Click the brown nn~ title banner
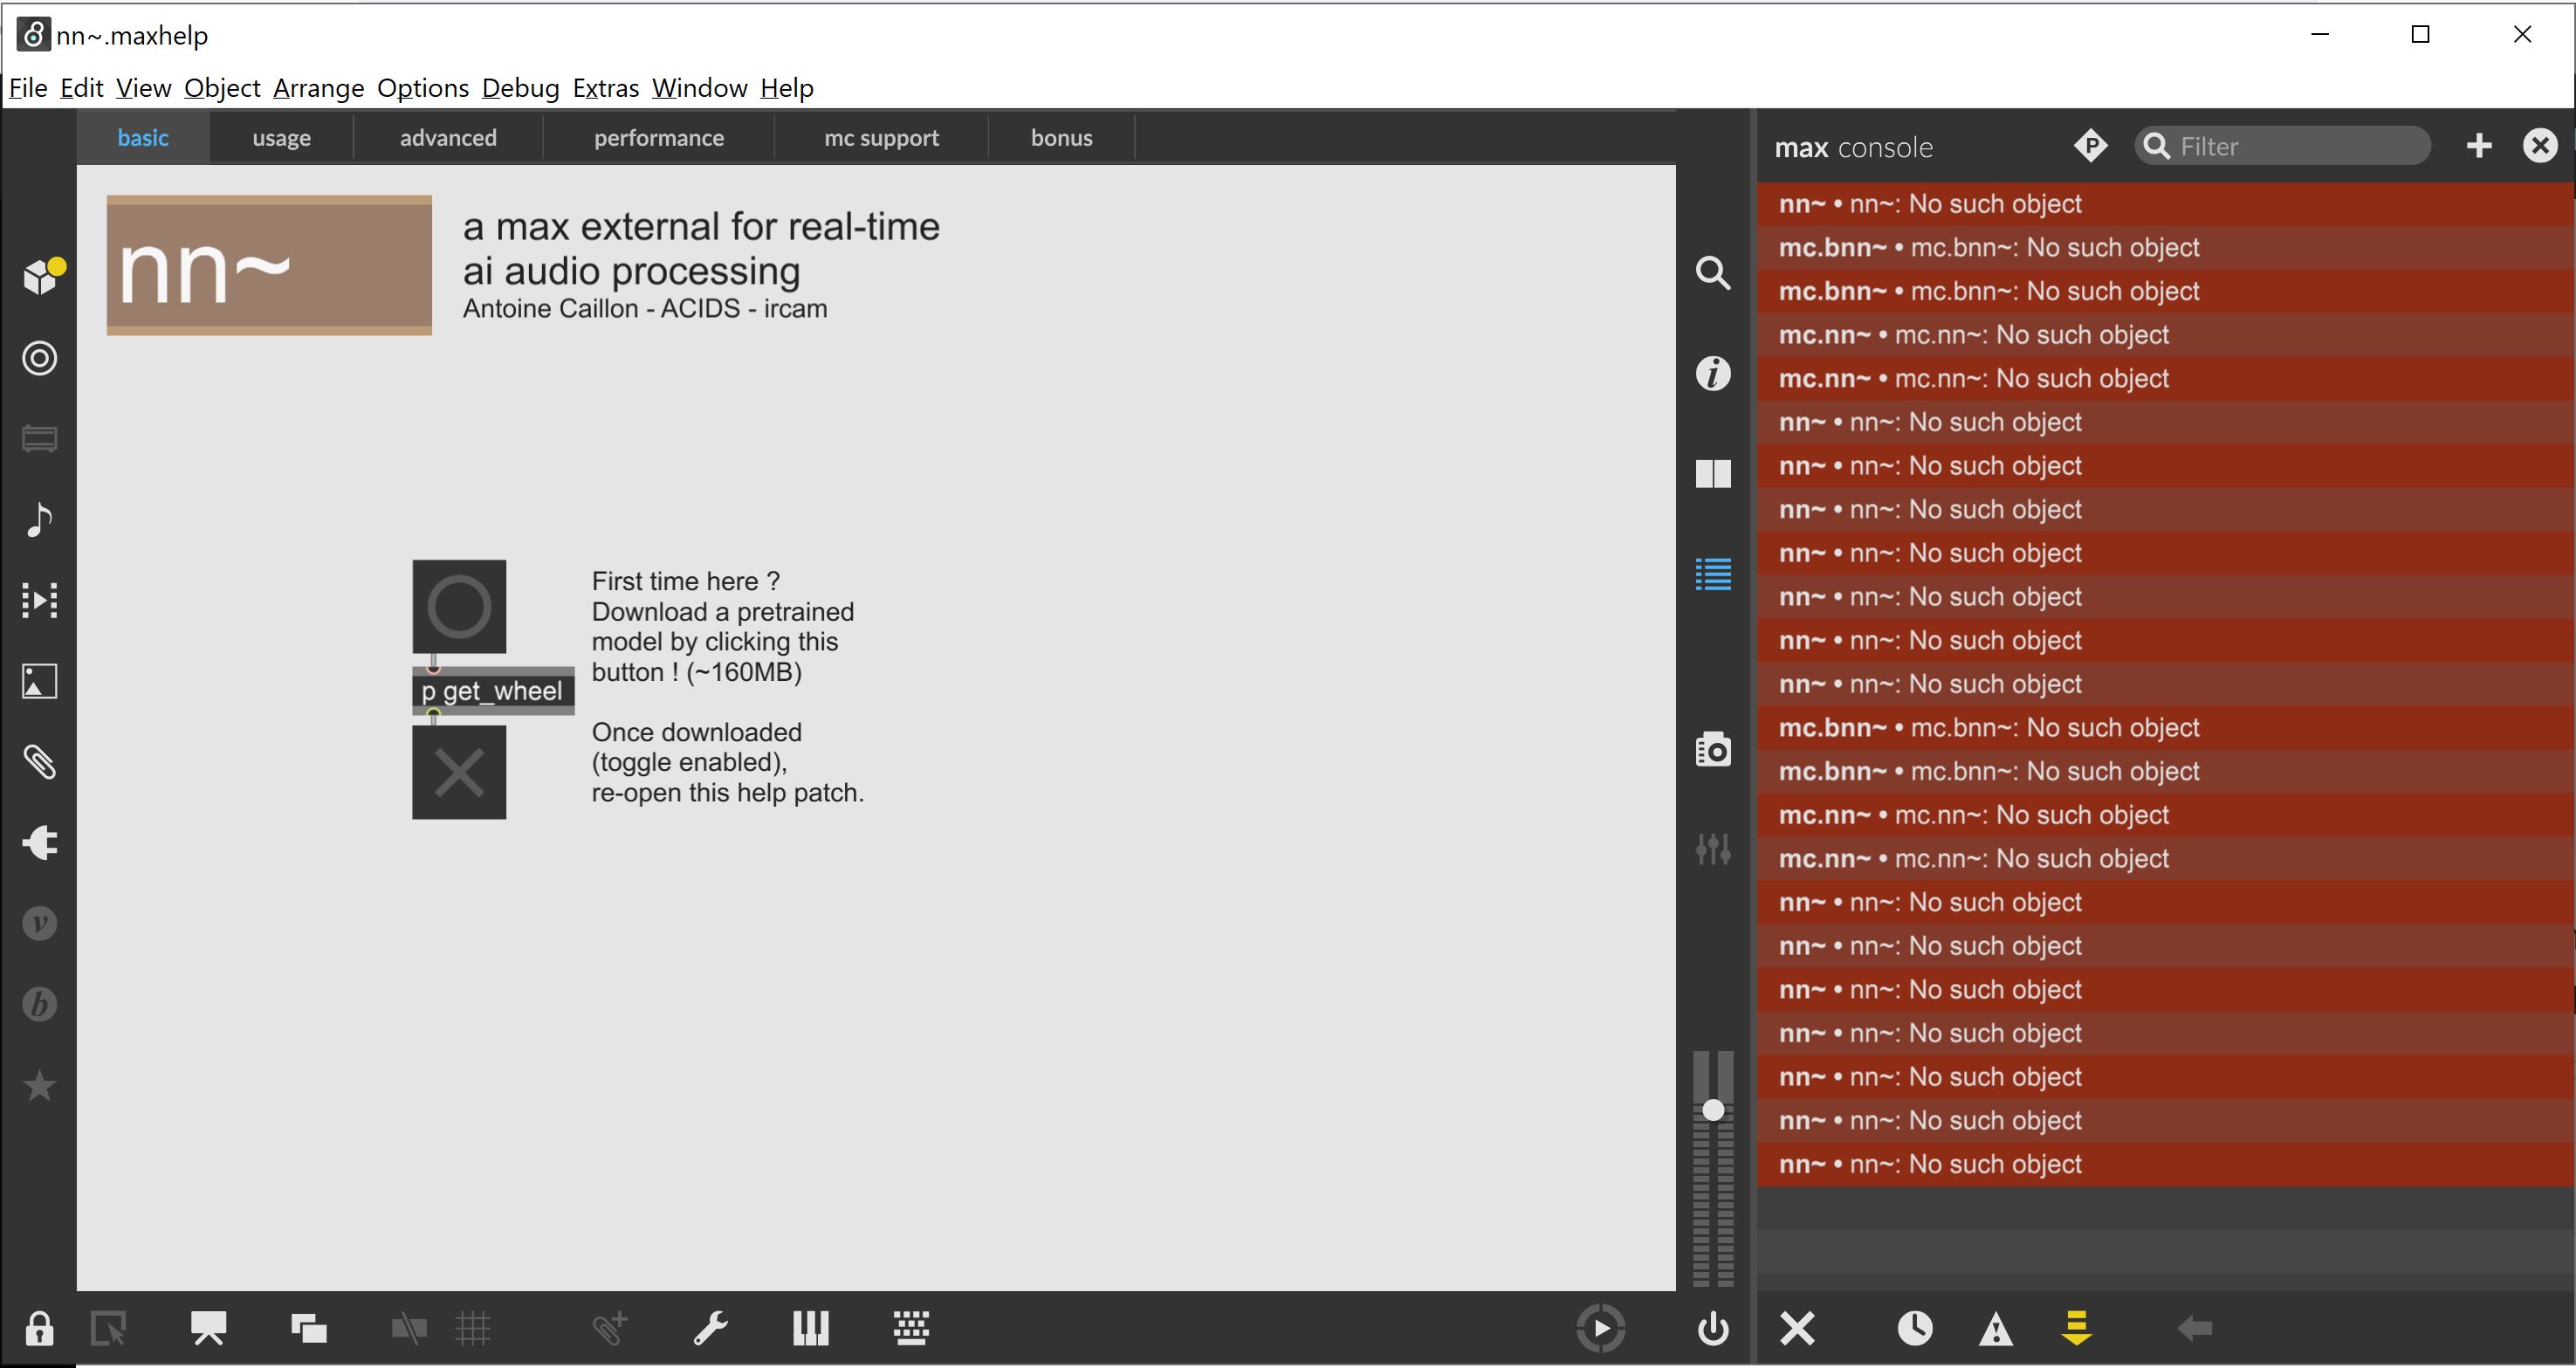This screenshot has width=2576, height=1368. tap(269, 265)
